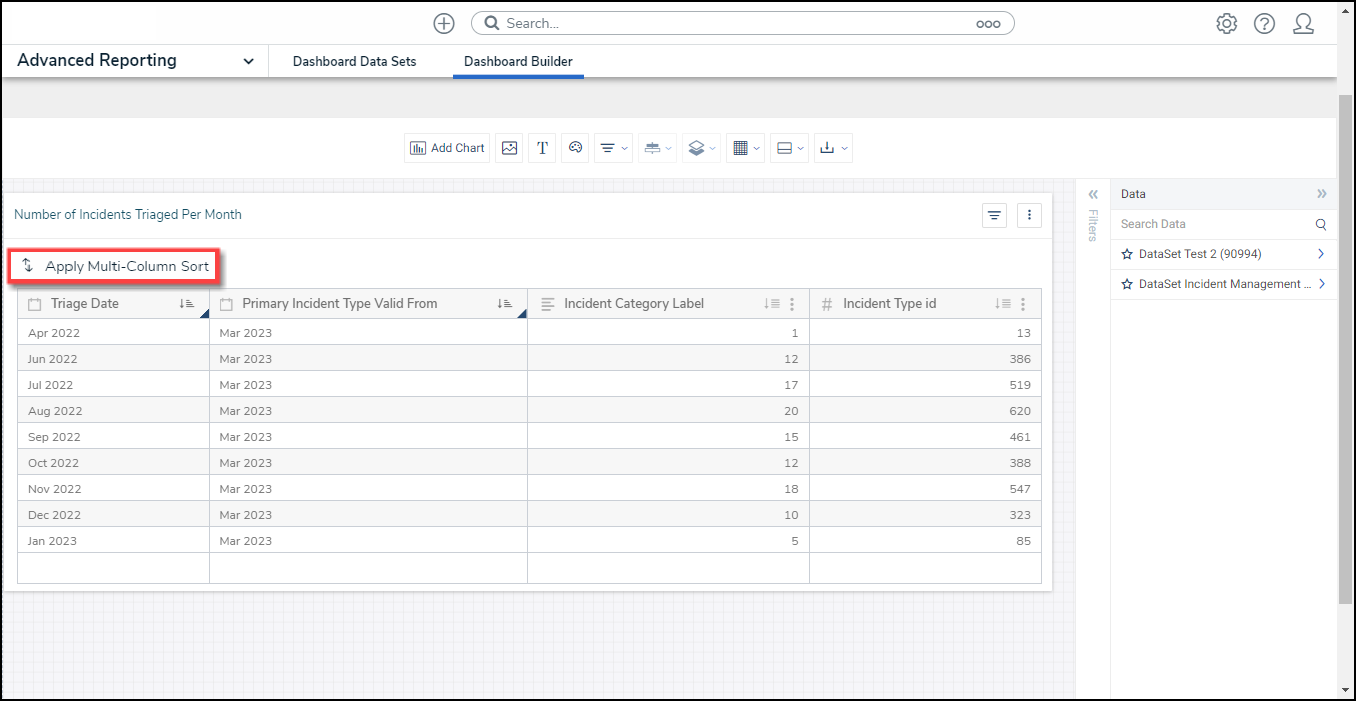Open the settings gear icon
The image size is (1356, 701).
click(x=1226, y=24)
